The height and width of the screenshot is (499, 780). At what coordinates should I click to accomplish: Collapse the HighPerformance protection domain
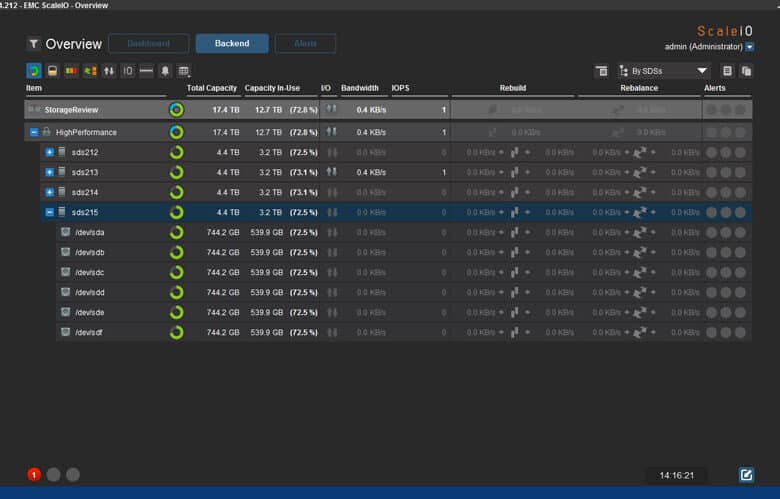33,132
